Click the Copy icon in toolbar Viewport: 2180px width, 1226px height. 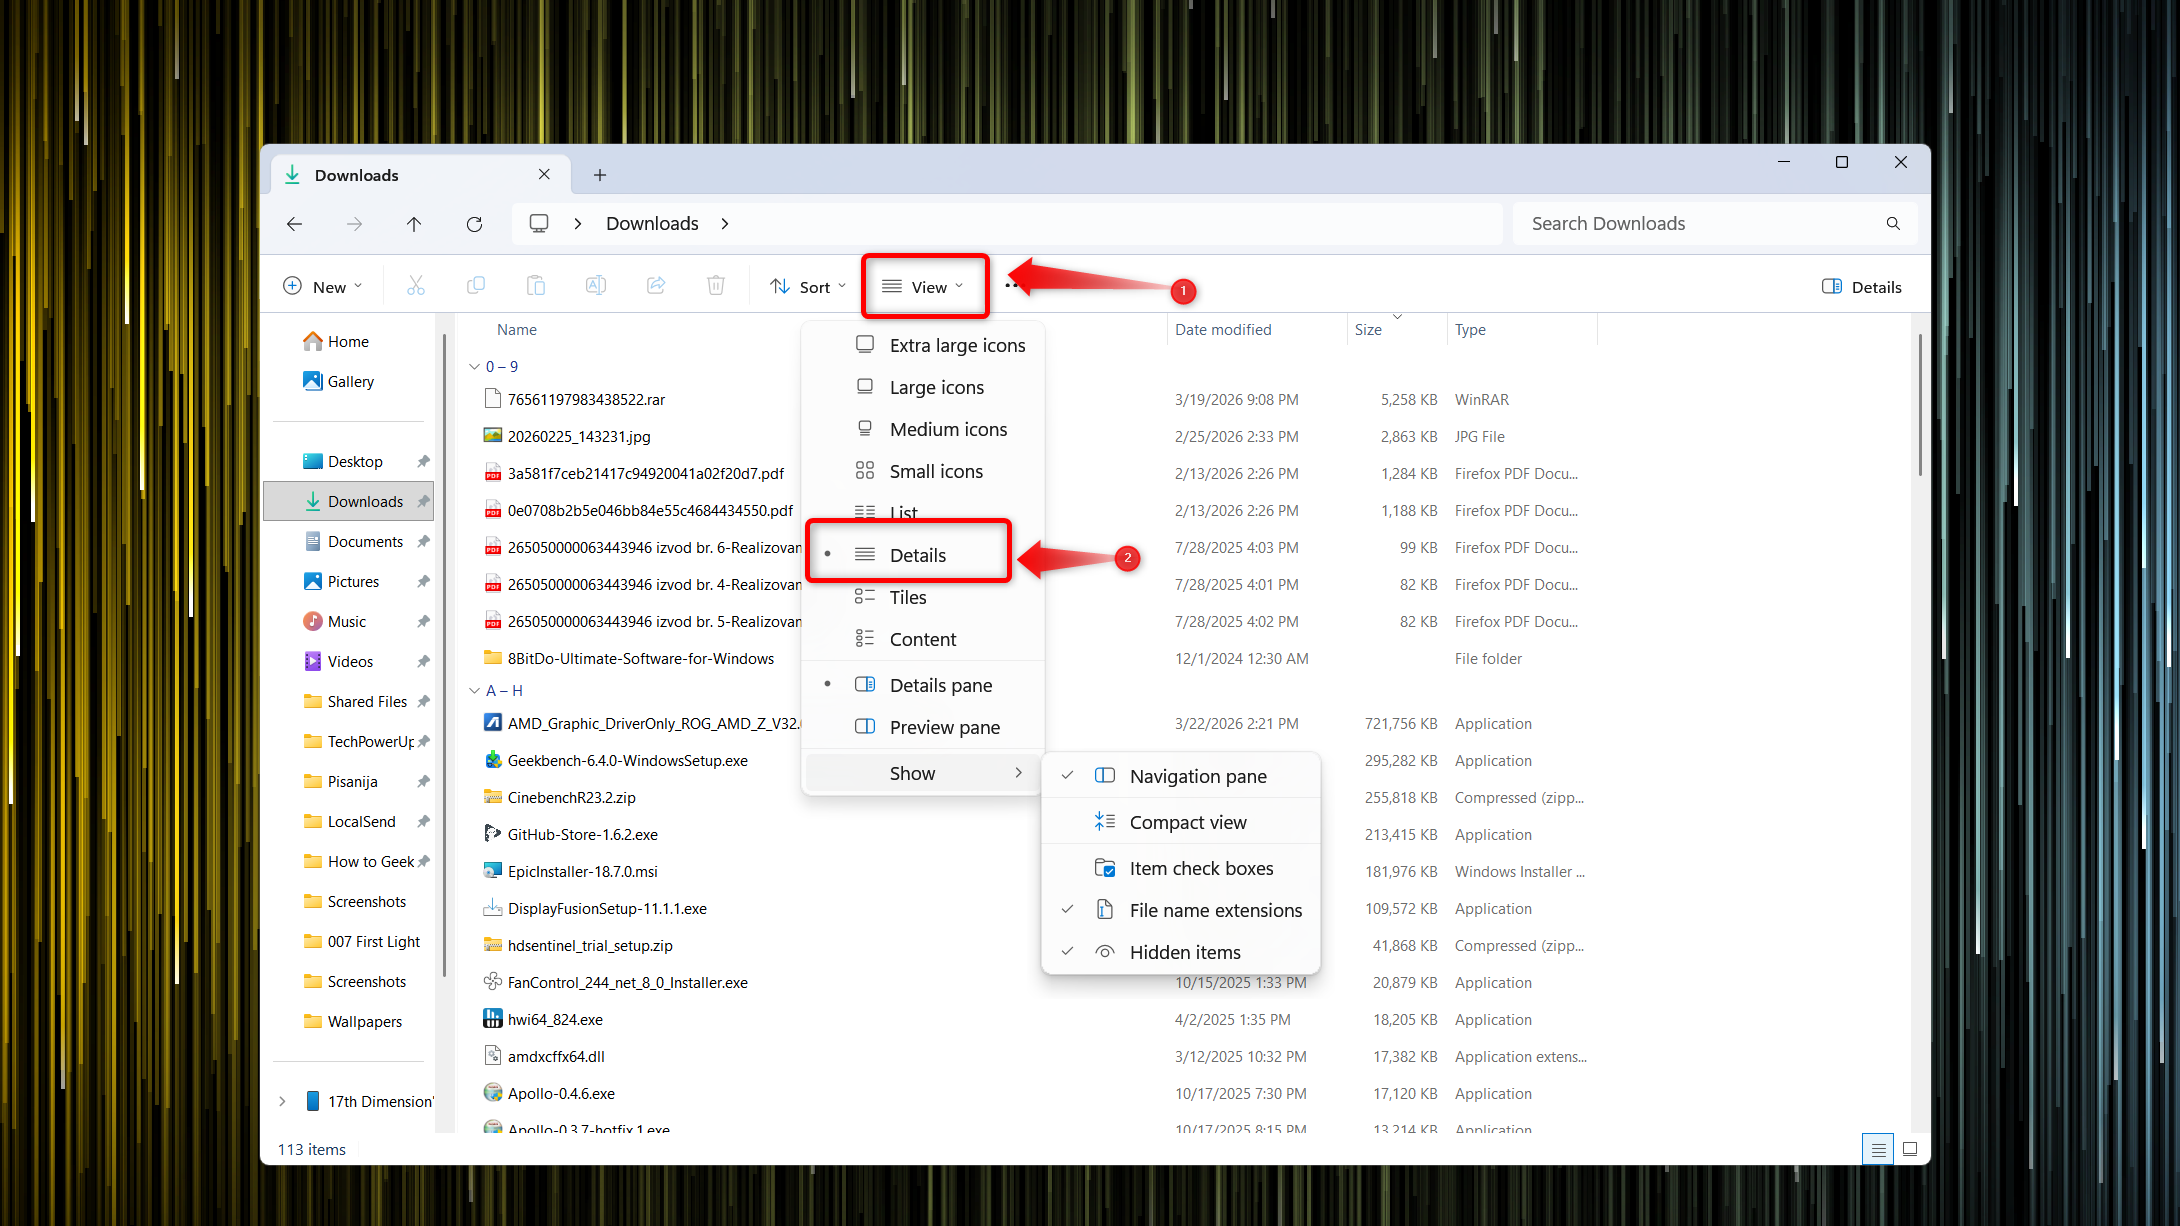click(476, 286)
